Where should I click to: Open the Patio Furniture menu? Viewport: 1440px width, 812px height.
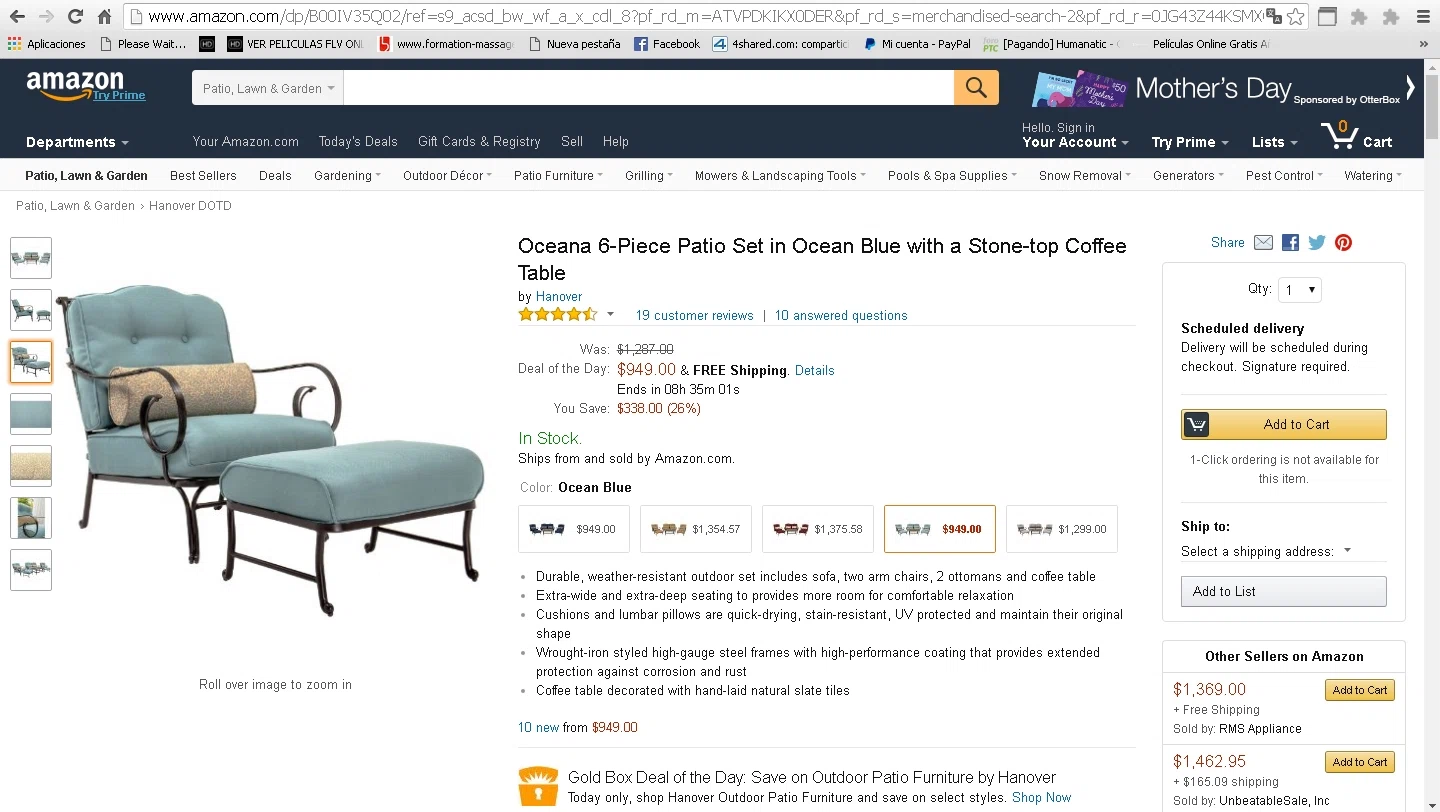[558, 176]
